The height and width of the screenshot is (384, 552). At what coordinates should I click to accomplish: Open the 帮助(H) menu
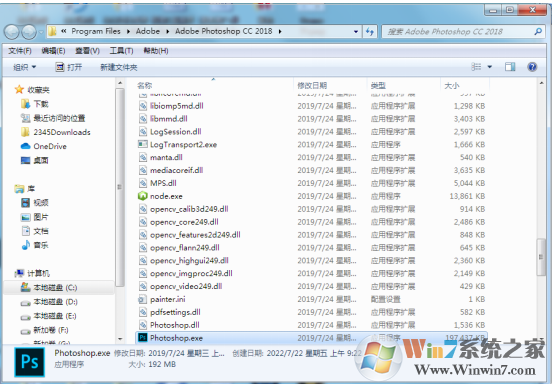tap(156, 51)
